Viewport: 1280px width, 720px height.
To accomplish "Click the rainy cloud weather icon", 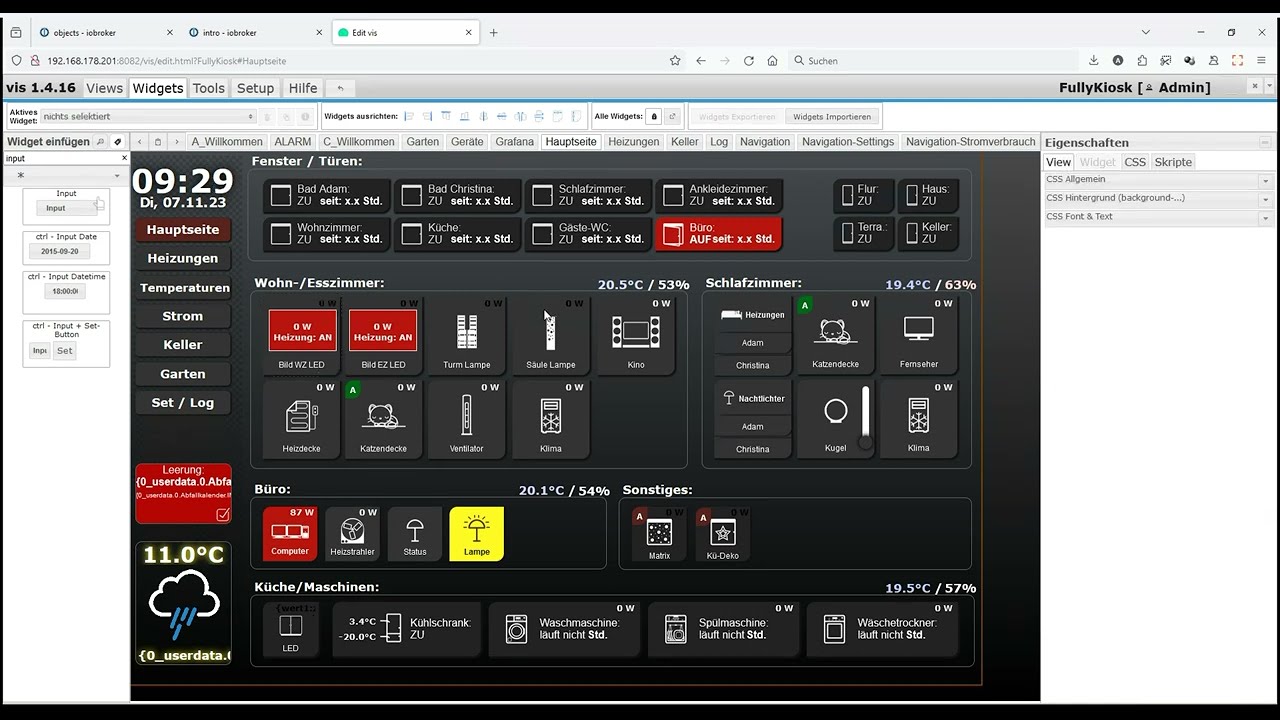I will [x=183, y=607].
